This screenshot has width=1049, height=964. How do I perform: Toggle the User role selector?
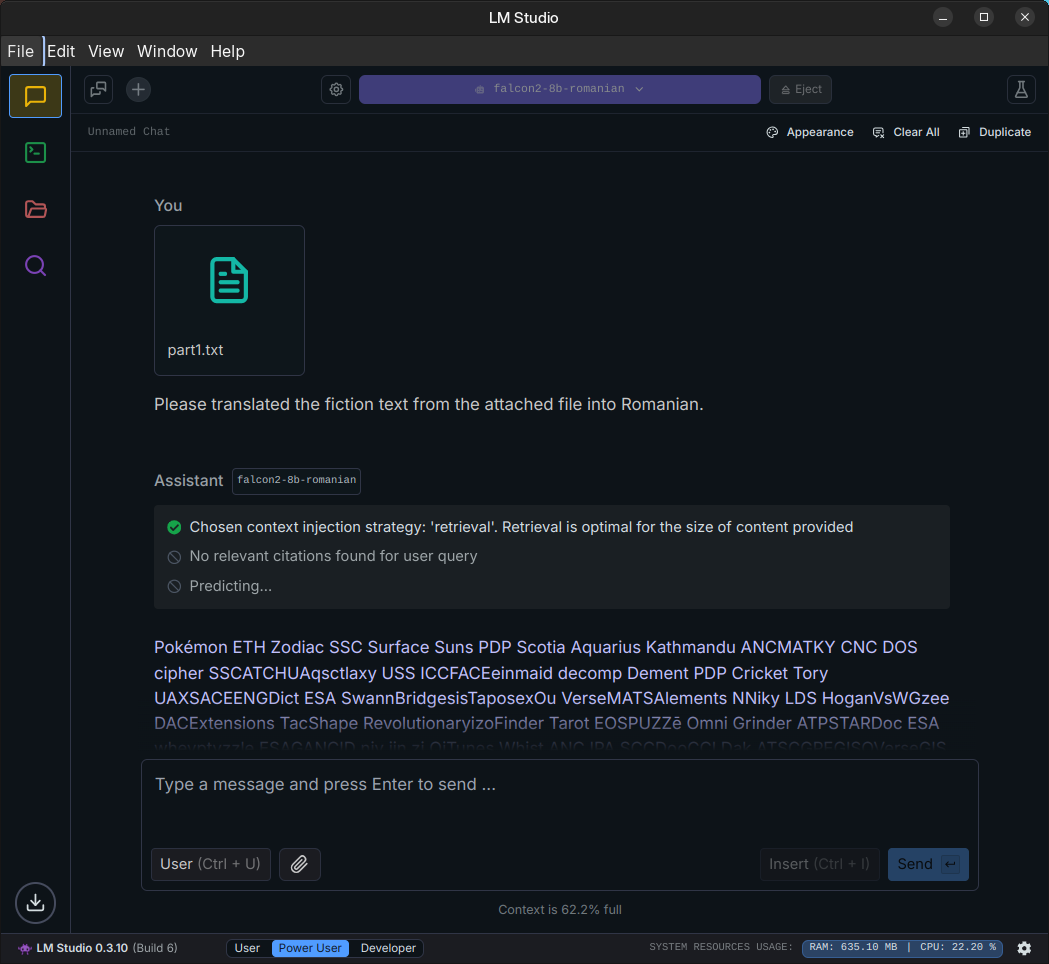pos(210,864)
